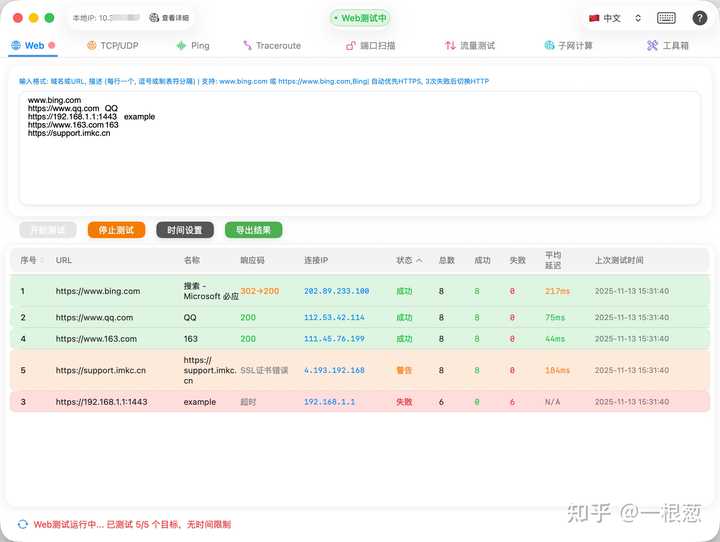Click the 217ms average latency value
This screenshot has width=720, height=542.
pyautogui.click(x=557, y=291)
